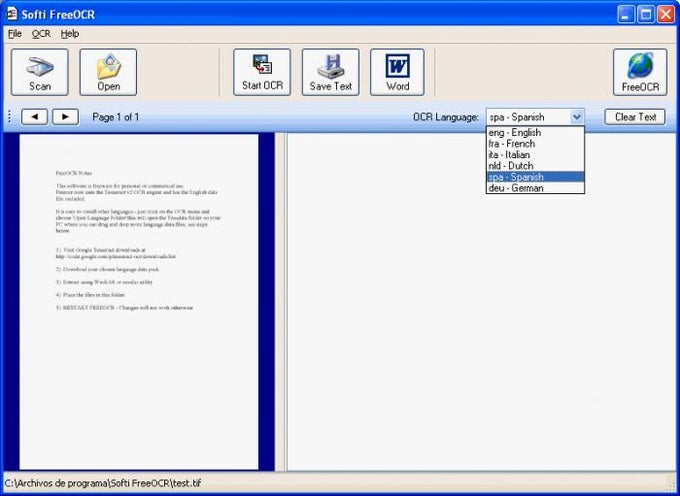Start OCR on the loaded page
Screen dimensions: 680x496
point(262,72)
